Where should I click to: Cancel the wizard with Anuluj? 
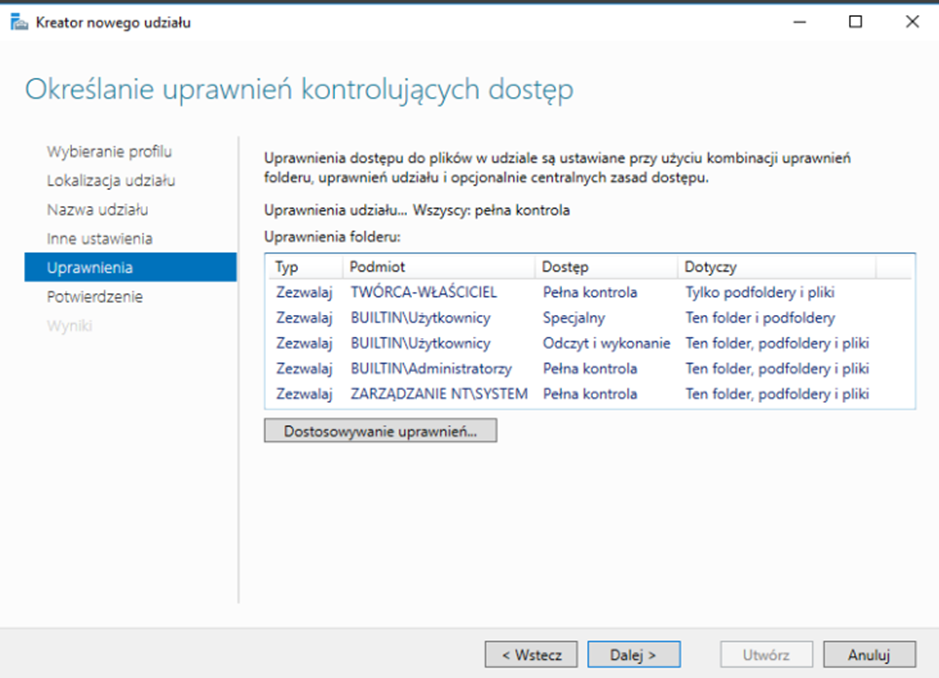(869, 655)
